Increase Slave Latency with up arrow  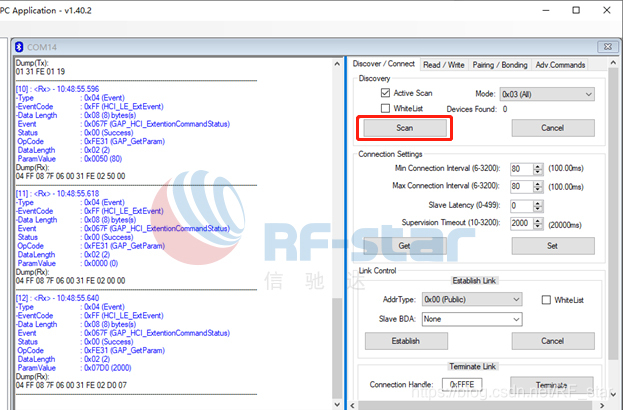click(538, 203)
